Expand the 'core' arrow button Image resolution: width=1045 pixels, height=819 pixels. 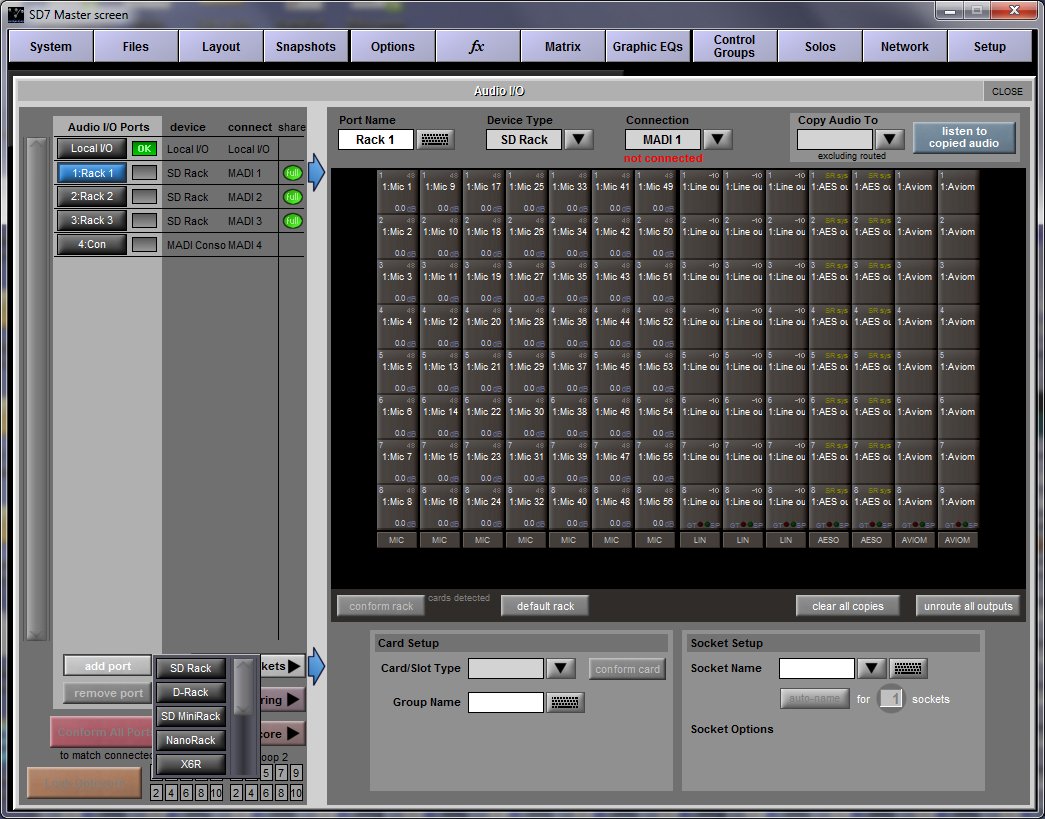click(x=283, y=734)
